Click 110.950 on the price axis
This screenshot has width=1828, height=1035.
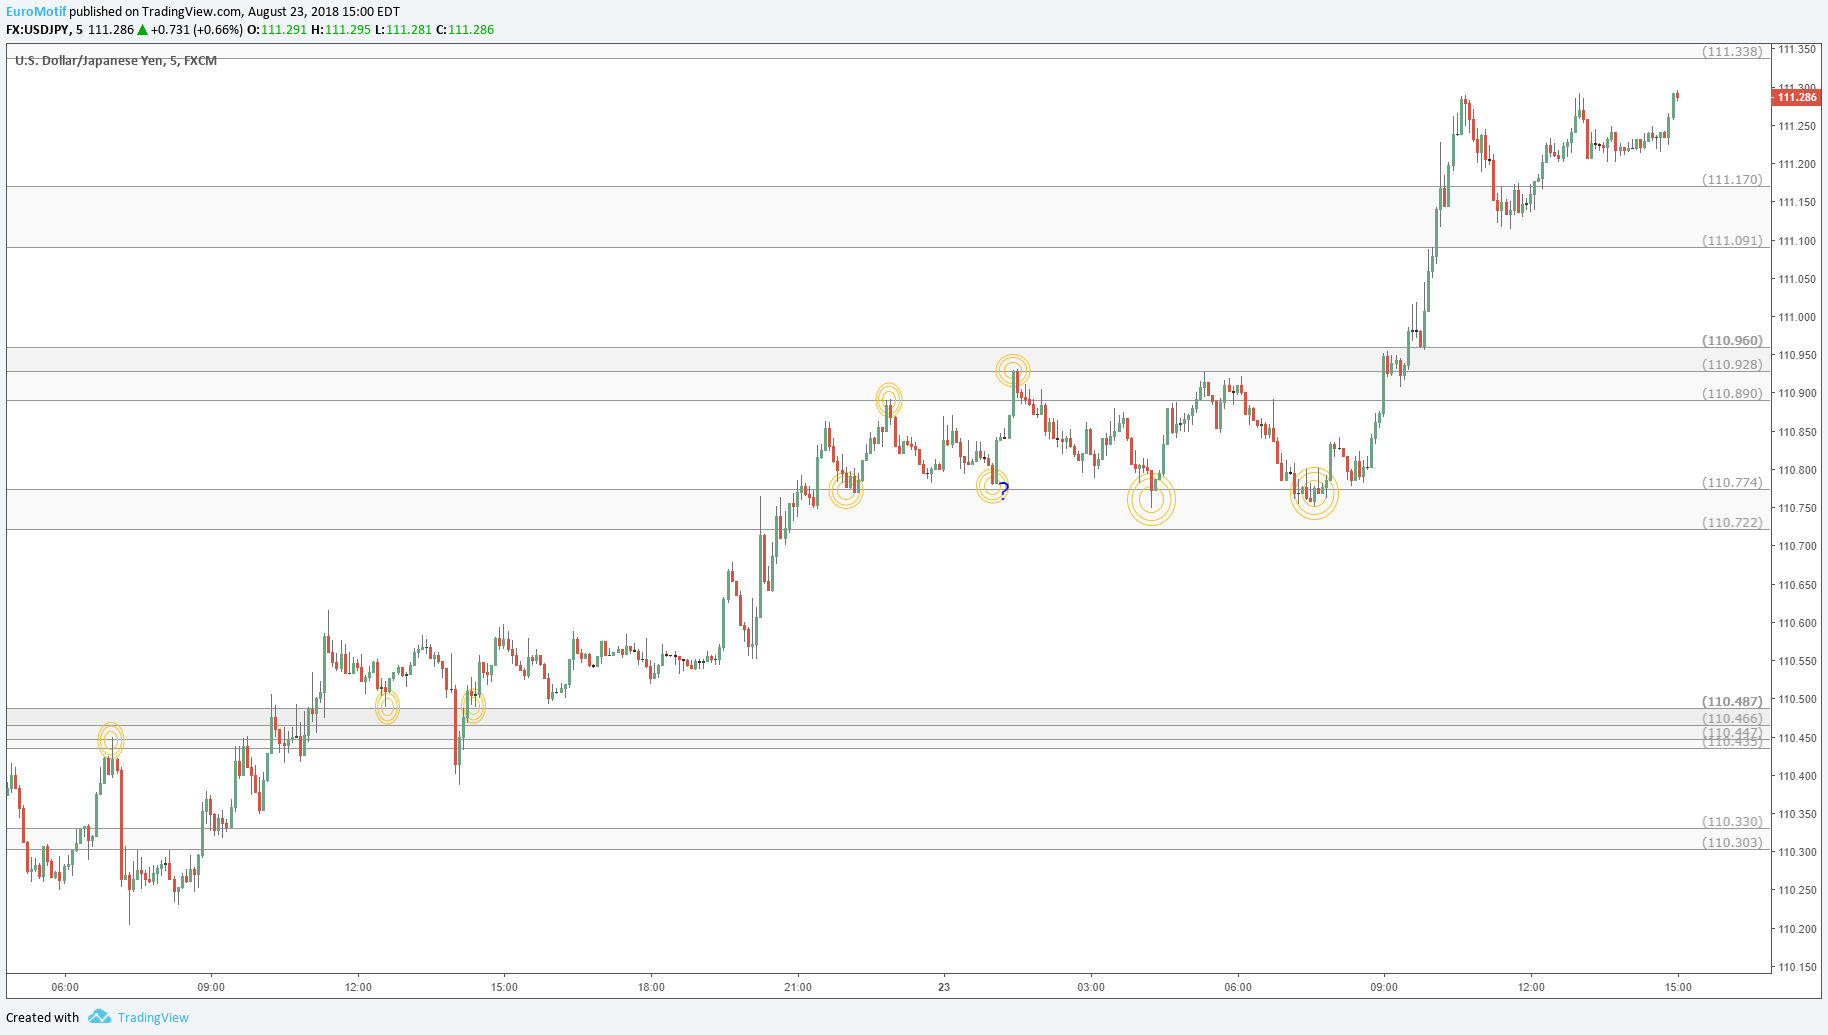(x=1797, y=355)
